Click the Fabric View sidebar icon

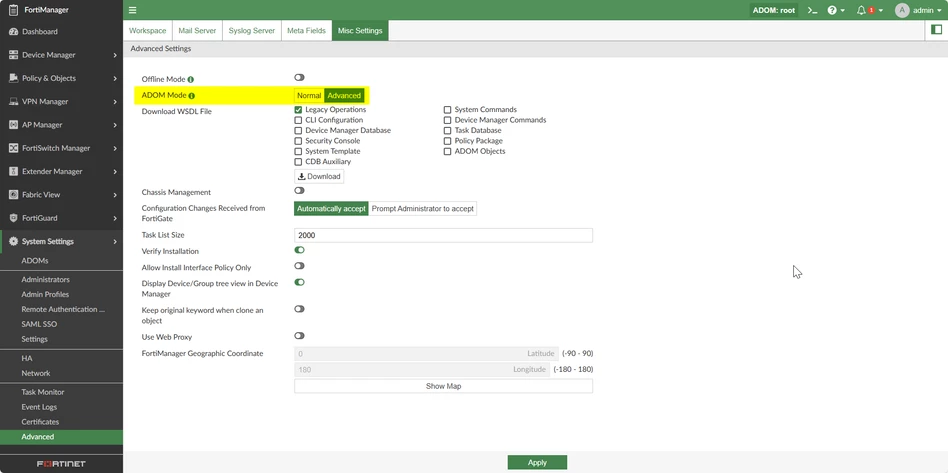(13, 195)
